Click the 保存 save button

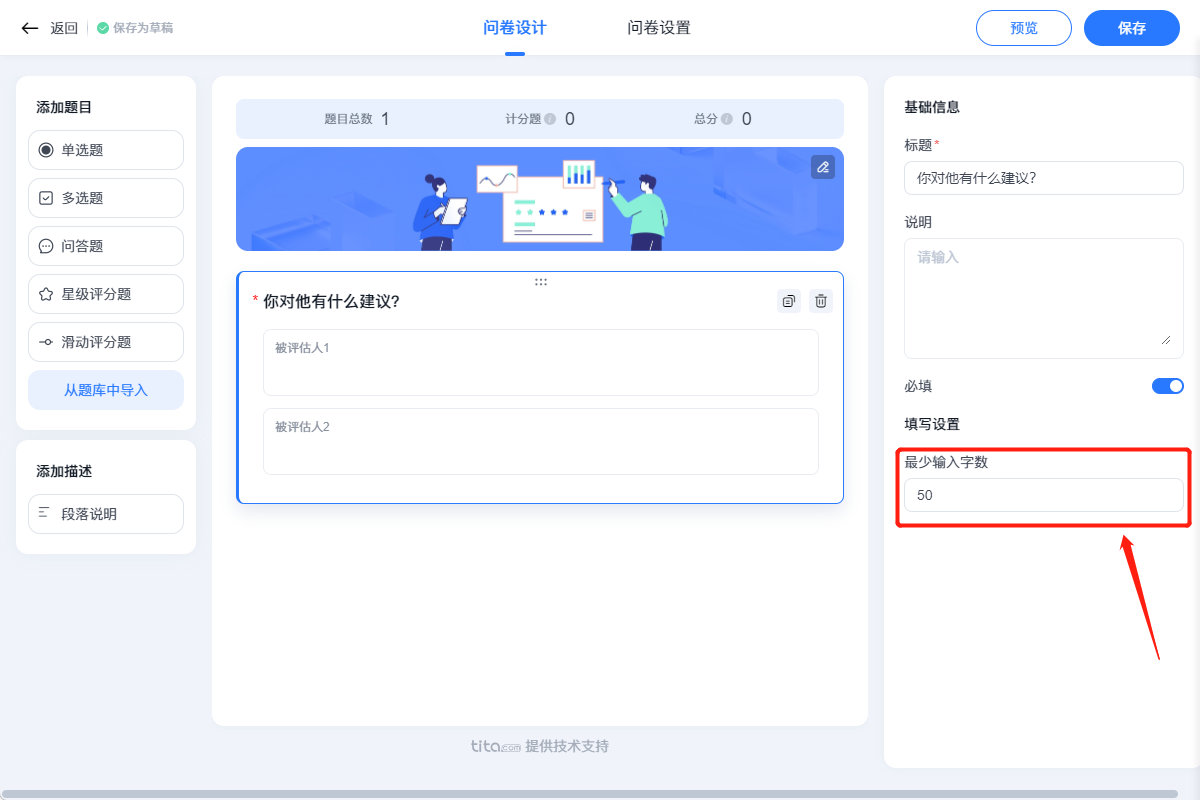1131,28
